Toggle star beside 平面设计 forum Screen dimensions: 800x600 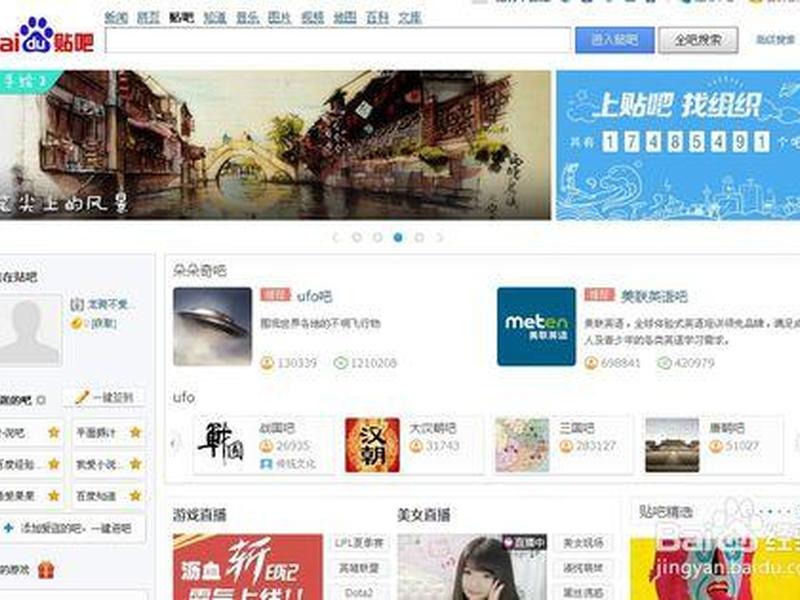click(x=135, y=433)
